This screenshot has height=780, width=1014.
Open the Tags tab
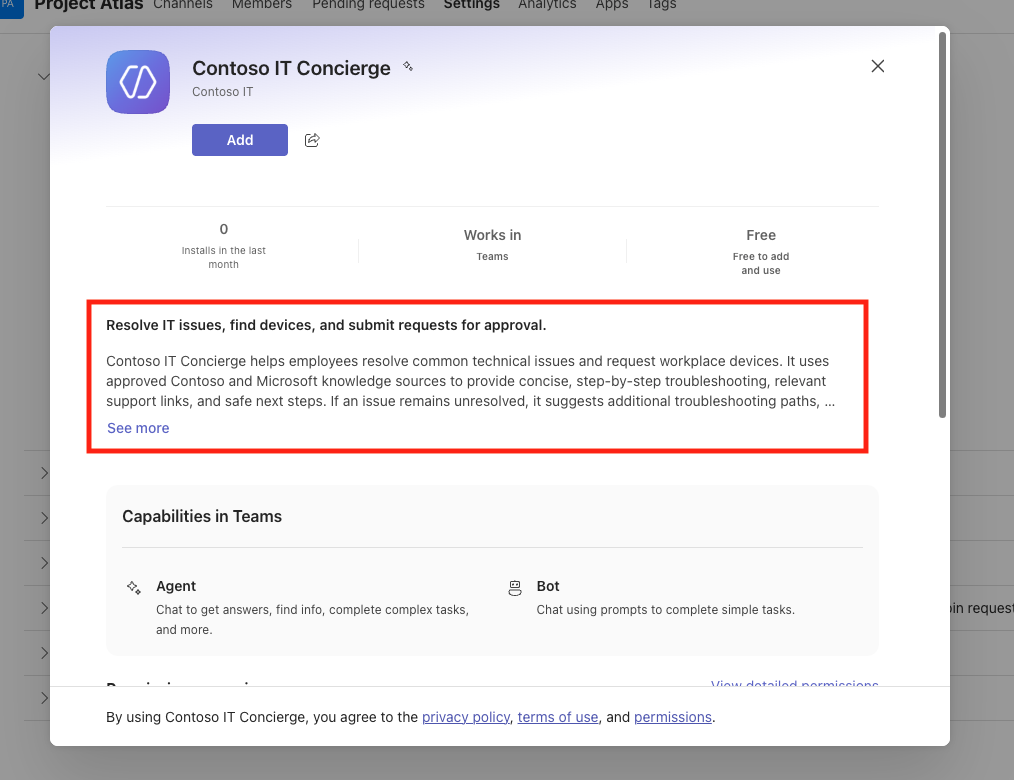tap(661, 5)
